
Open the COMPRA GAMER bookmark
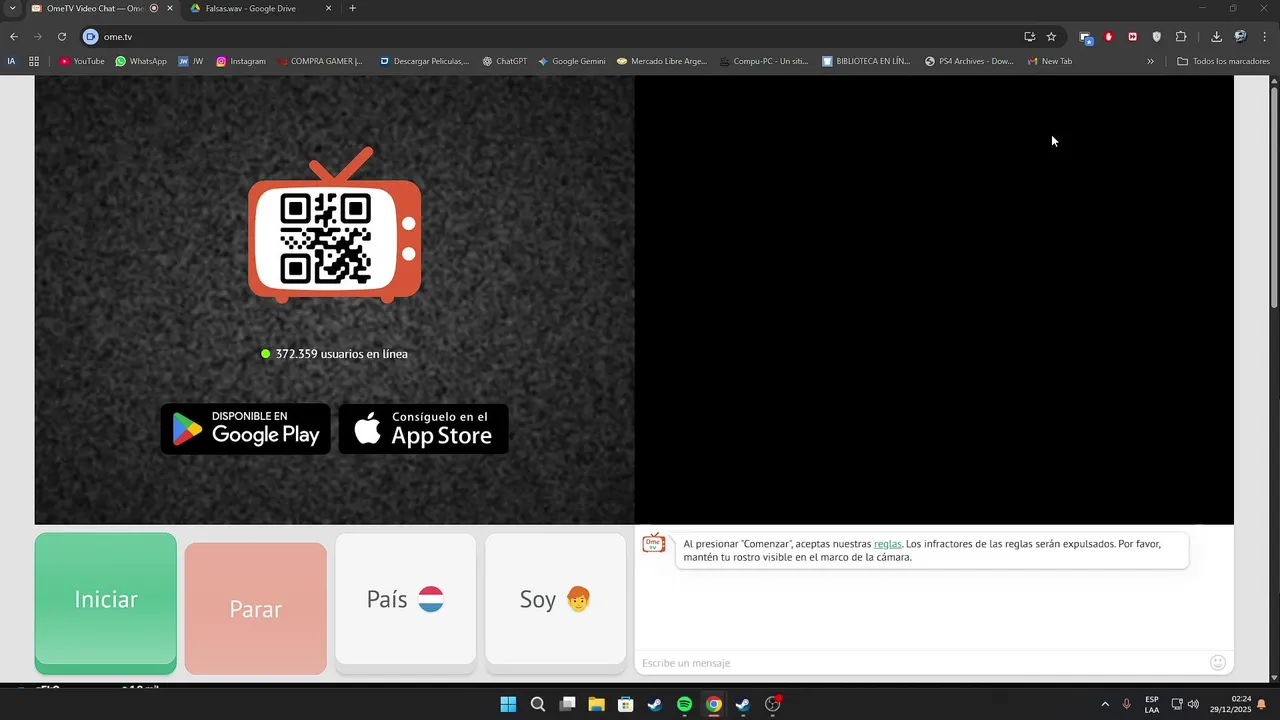[x=320, y=61]
